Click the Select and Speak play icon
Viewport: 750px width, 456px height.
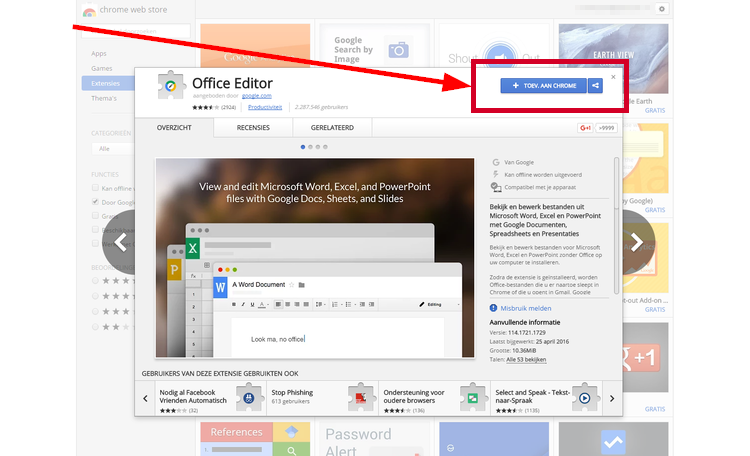tap(585, 397)
